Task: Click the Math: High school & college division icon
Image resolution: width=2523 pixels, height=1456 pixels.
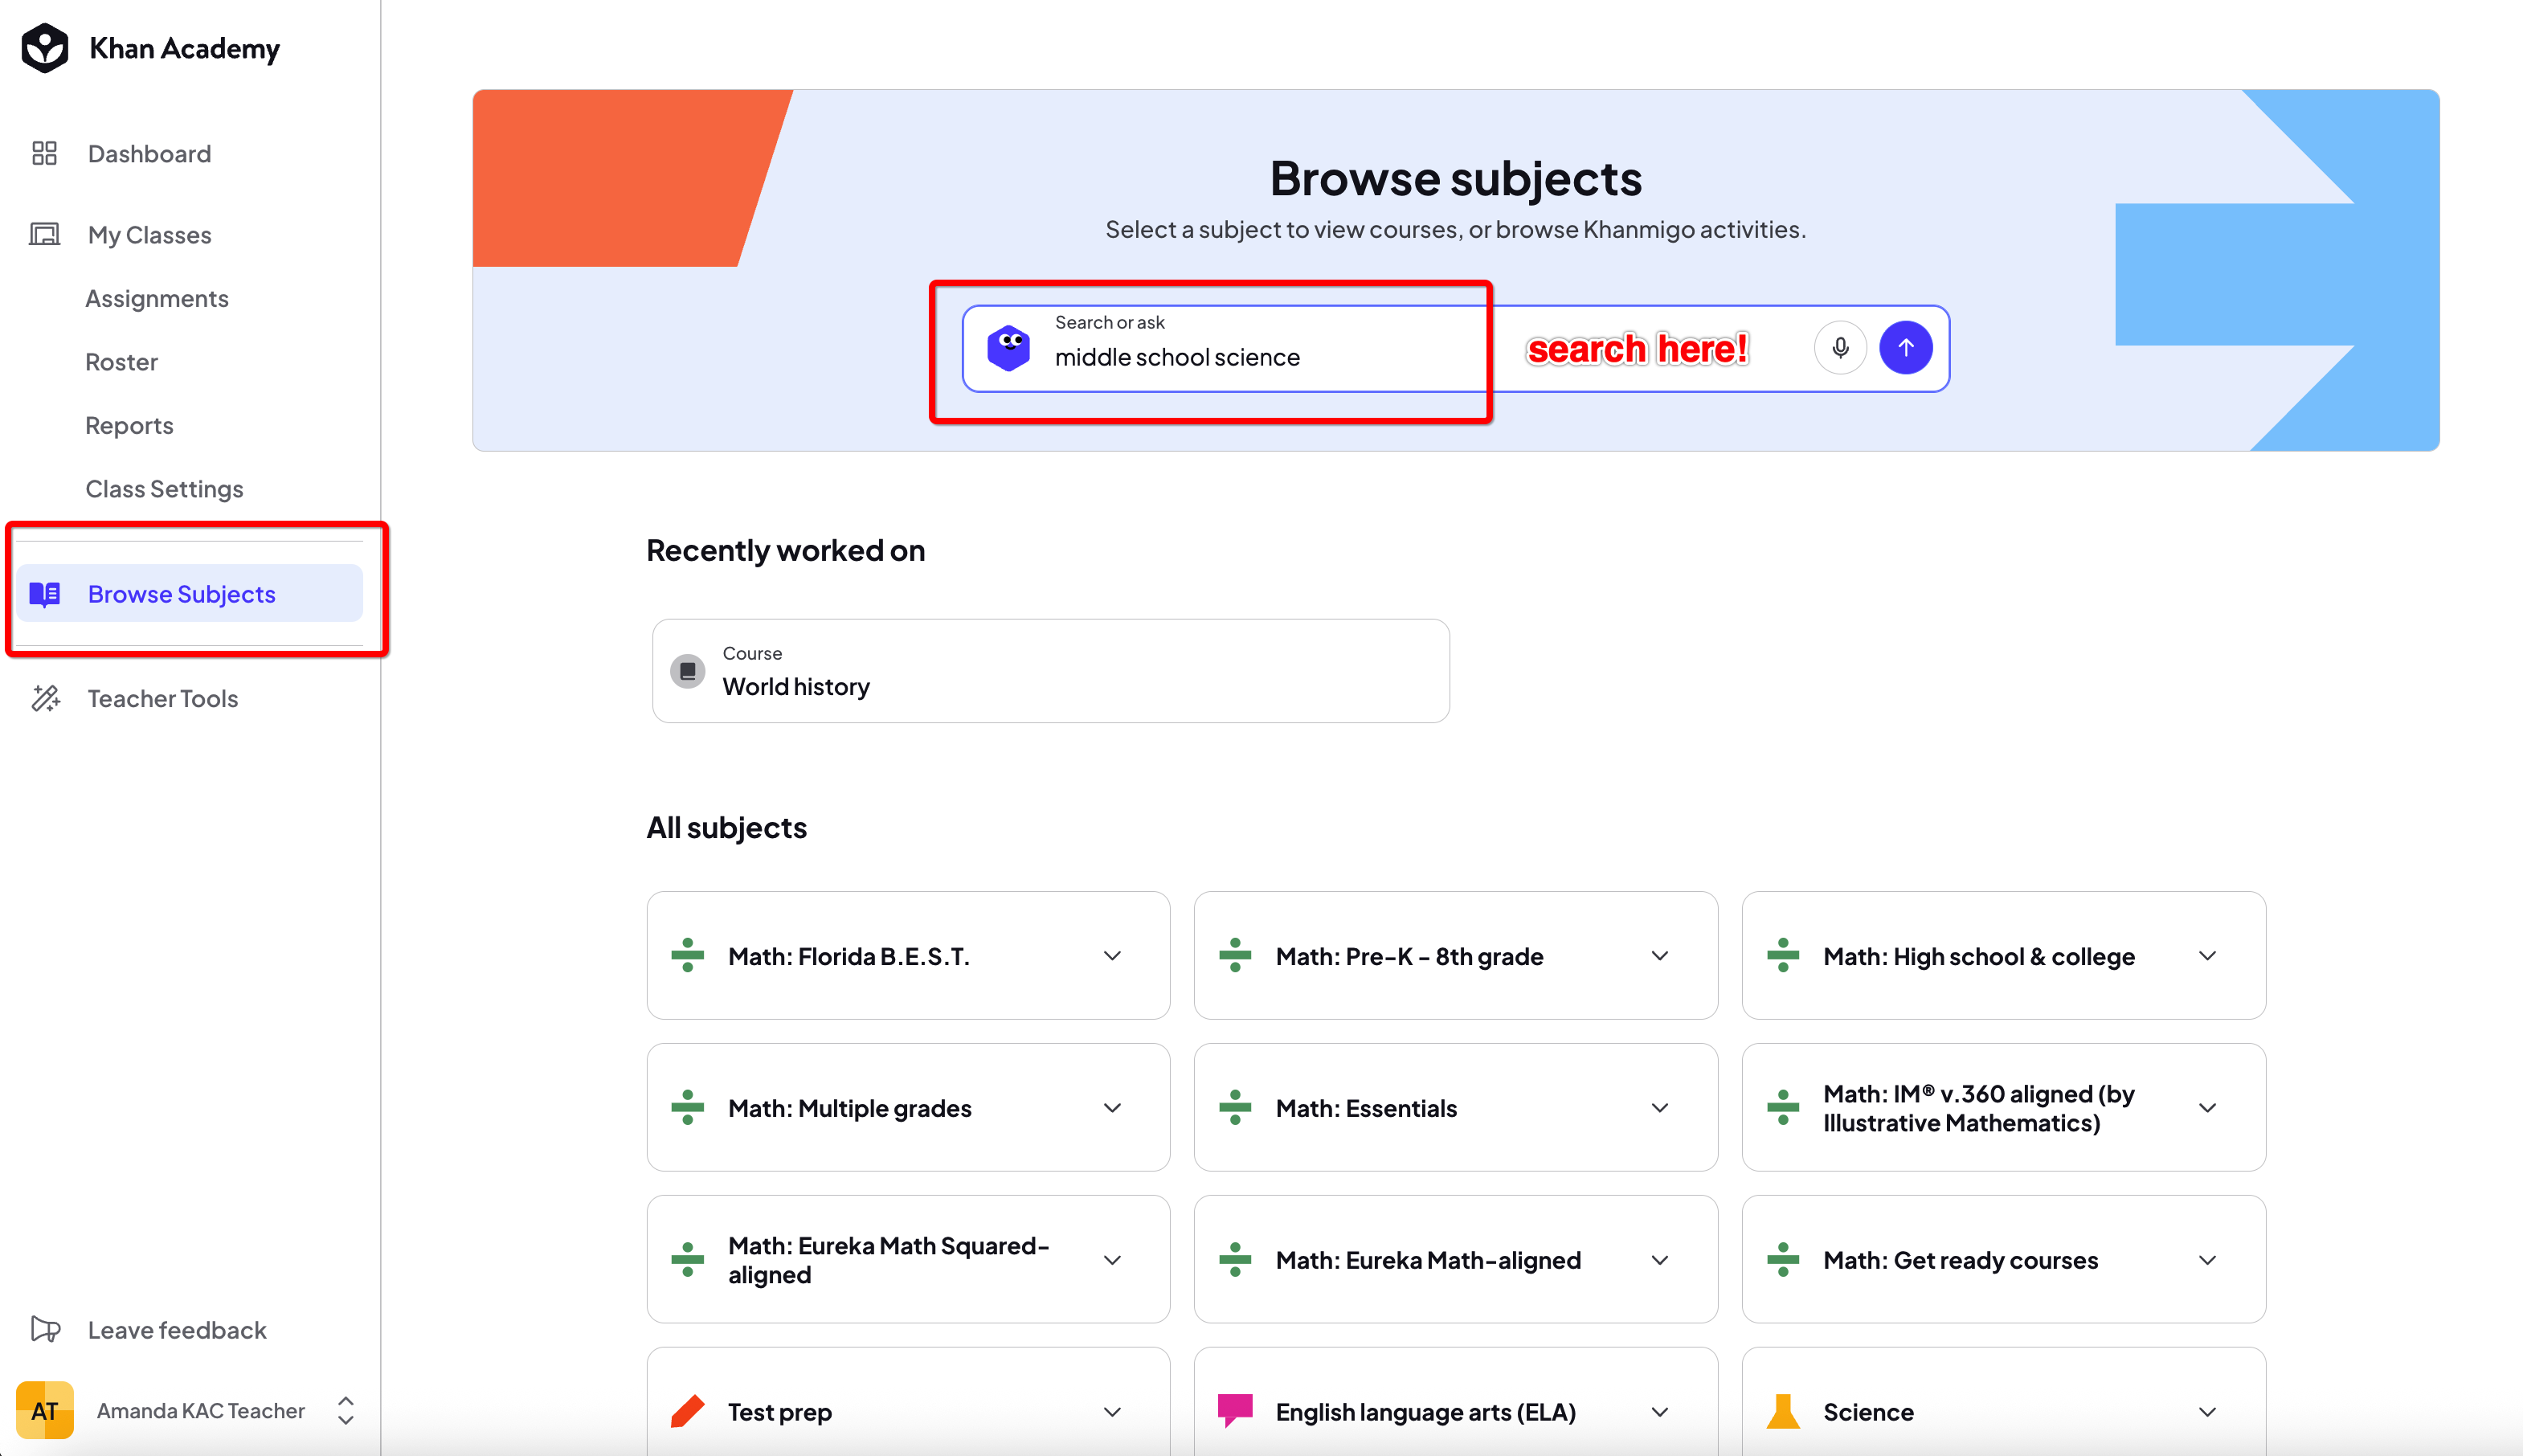Action: click(1783, 956)
